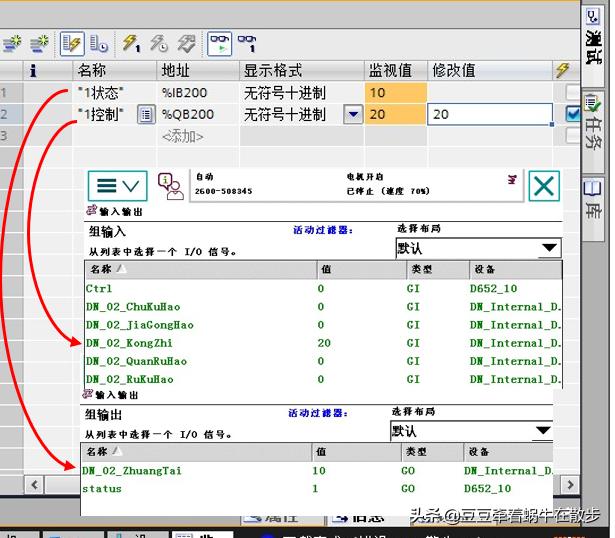
Task: Open the 任务 side tab
Action: pos(593,131)
